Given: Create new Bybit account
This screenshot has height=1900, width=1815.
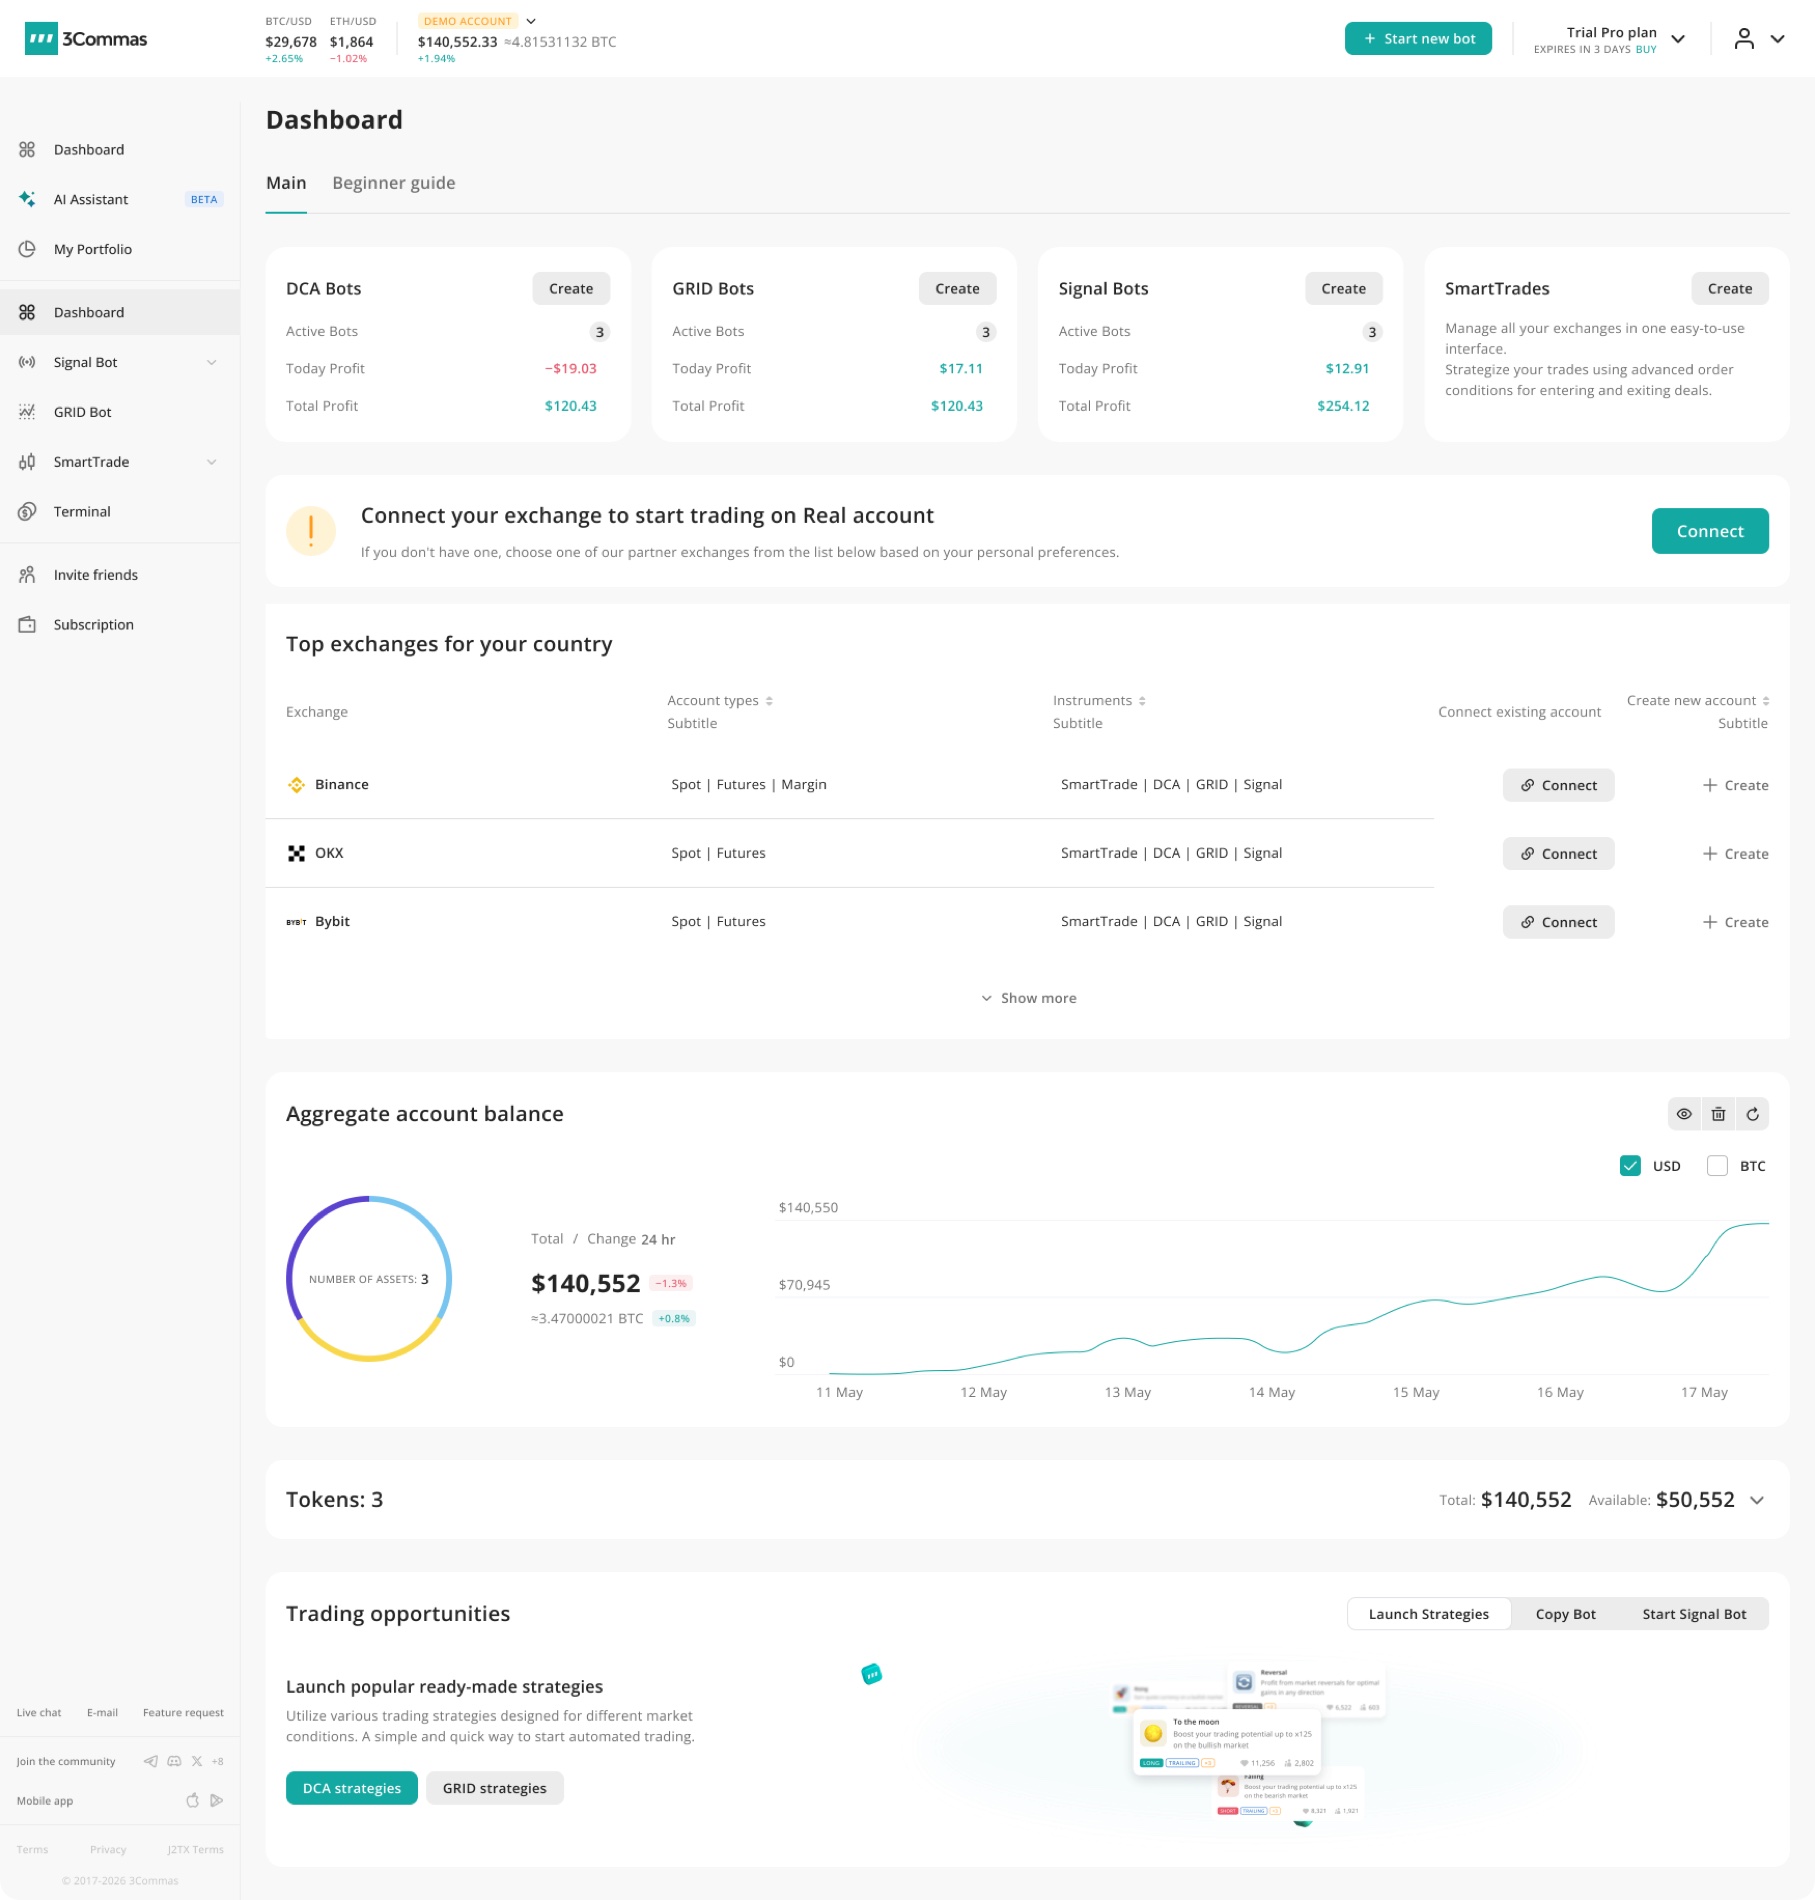Looking at the screenshot, I should (x=1735, y=922).
